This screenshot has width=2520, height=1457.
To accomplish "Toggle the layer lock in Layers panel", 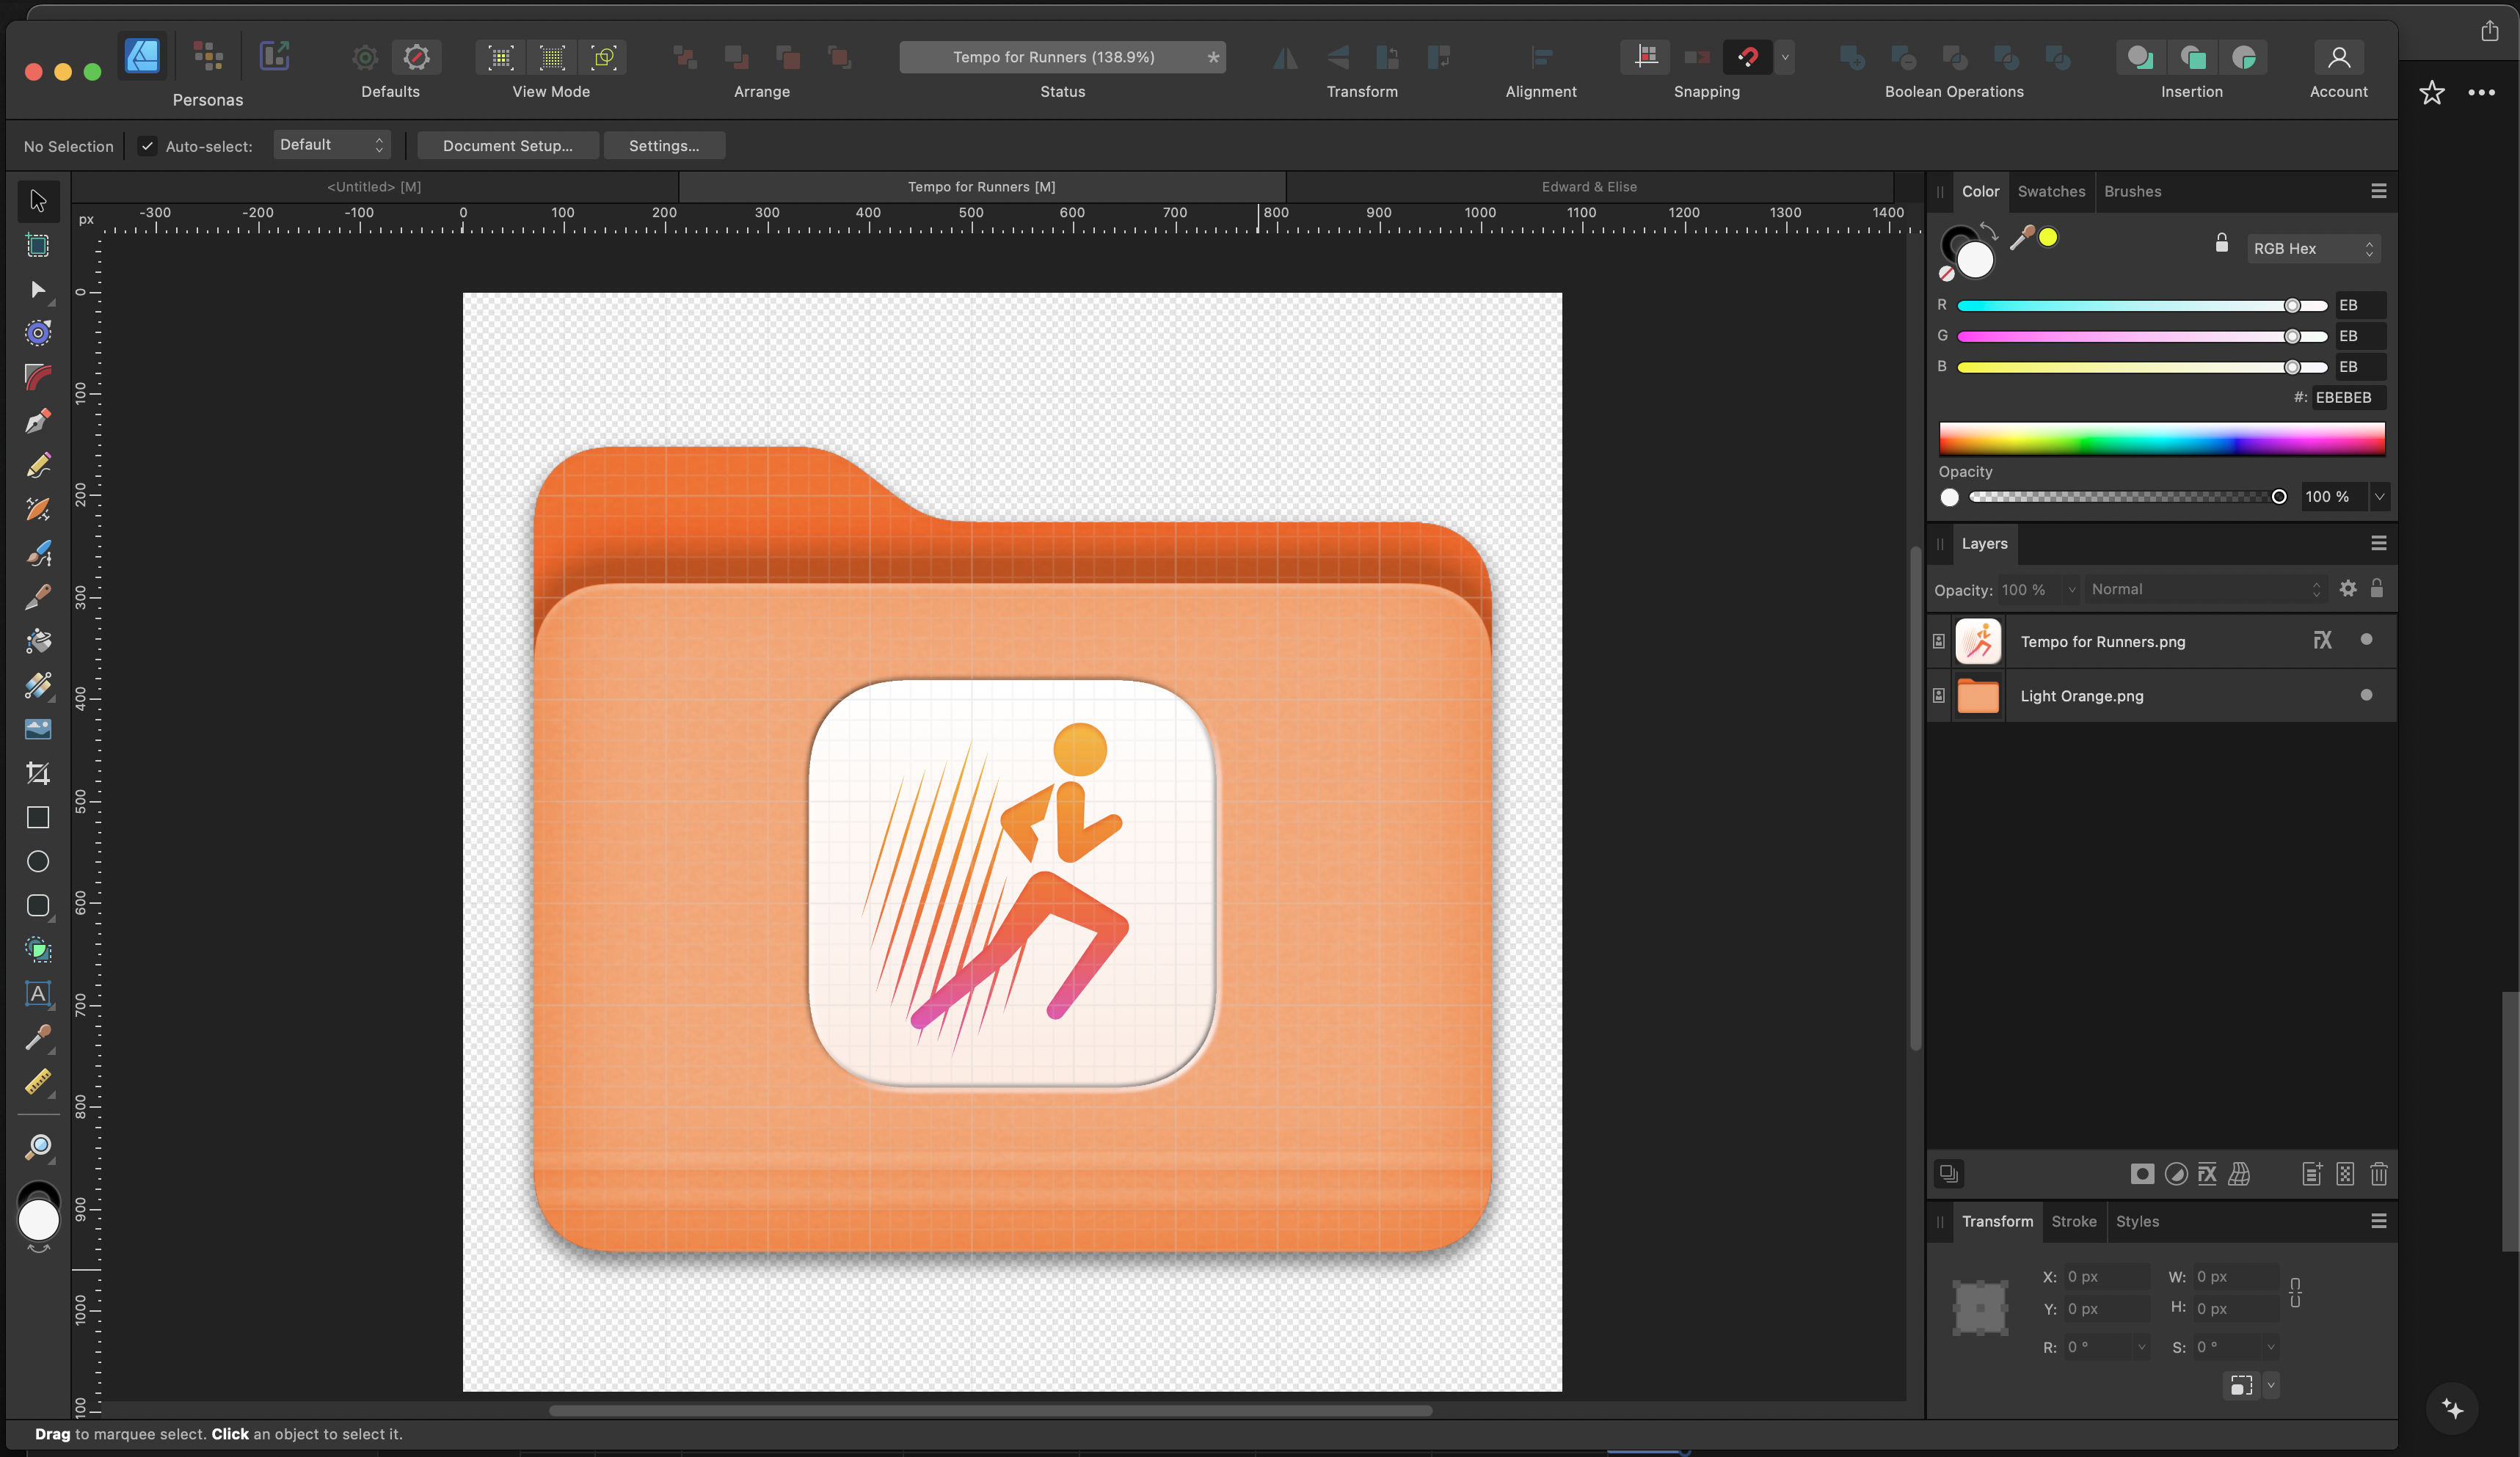I will click(x=2377, y=588).
